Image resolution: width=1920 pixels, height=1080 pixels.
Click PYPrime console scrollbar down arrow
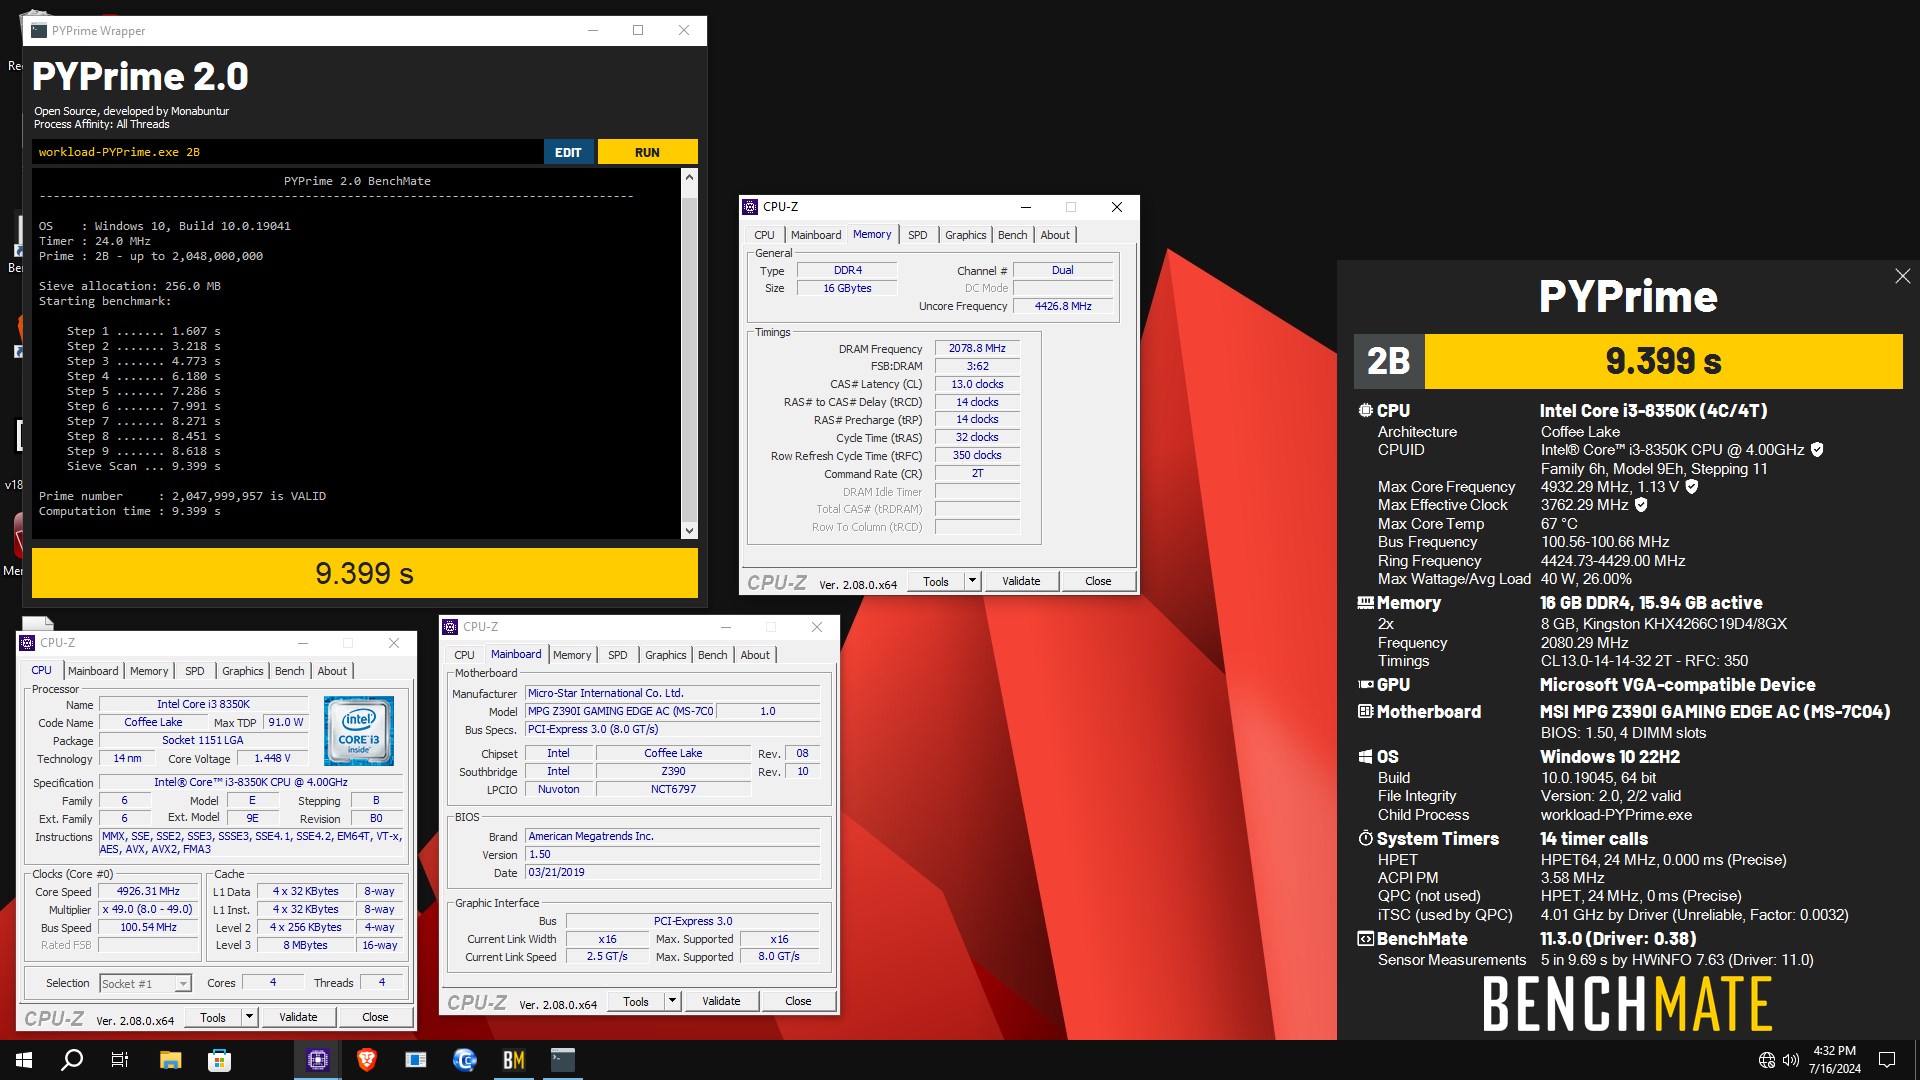point(689,530)
